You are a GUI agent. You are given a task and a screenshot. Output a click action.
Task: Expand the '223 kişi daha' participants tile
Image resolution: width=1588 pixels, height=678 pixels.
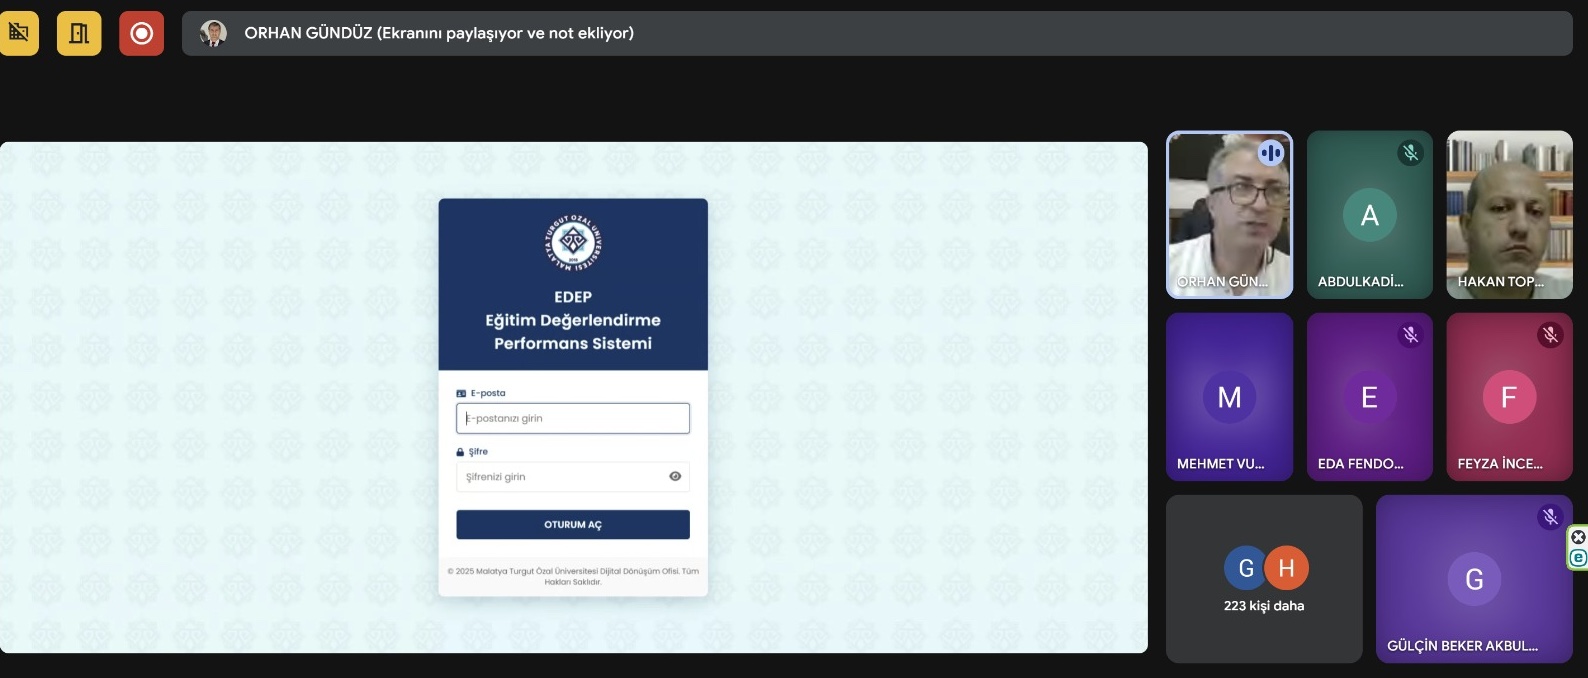coord(1264,579)
